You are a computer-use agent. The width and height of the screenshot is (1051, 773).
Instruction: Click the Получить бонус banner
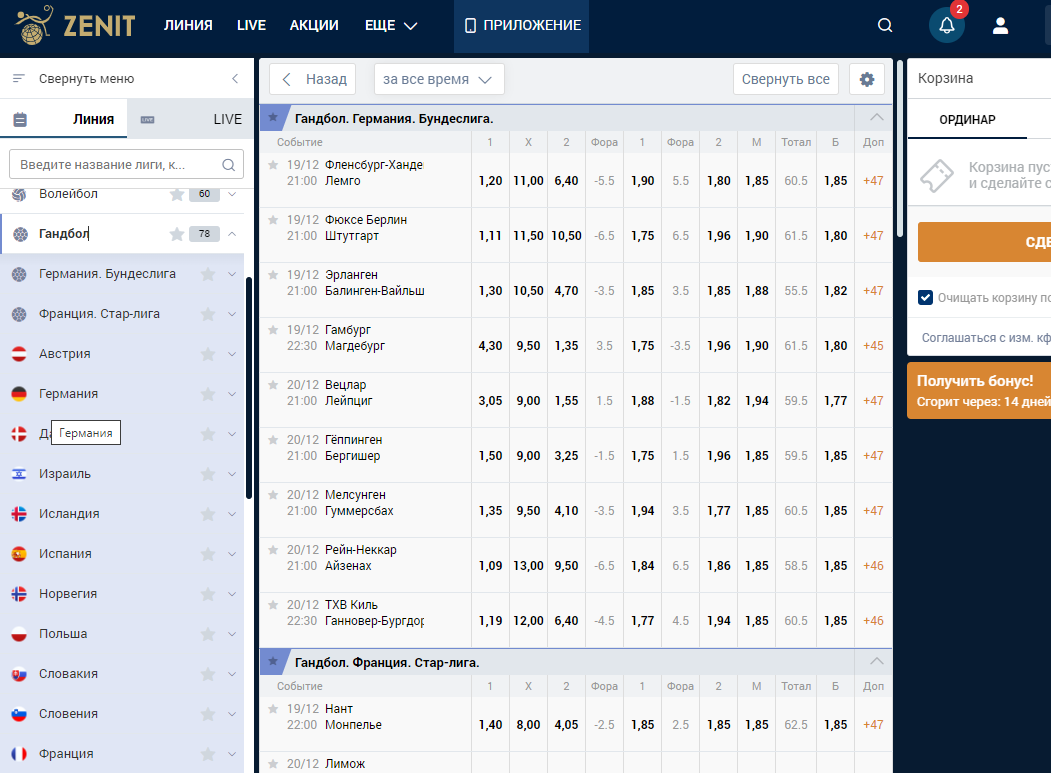(979, 391)
